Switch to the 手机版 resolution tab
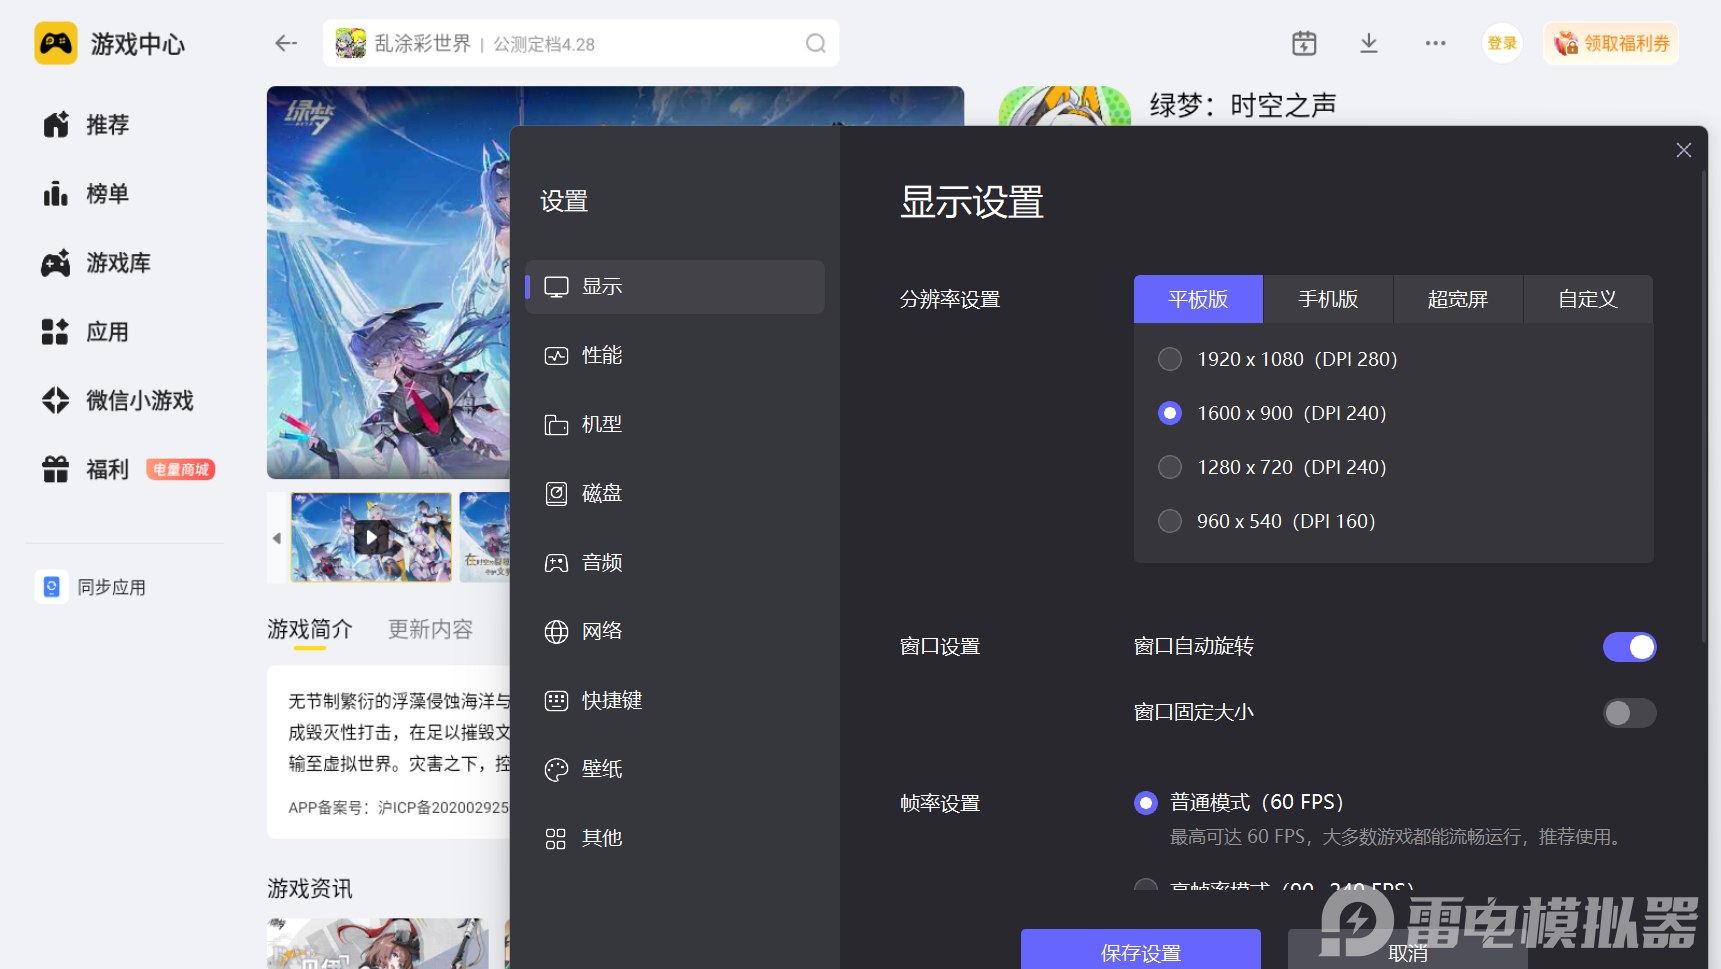The image size is (1721, 969). point(1328,299)
